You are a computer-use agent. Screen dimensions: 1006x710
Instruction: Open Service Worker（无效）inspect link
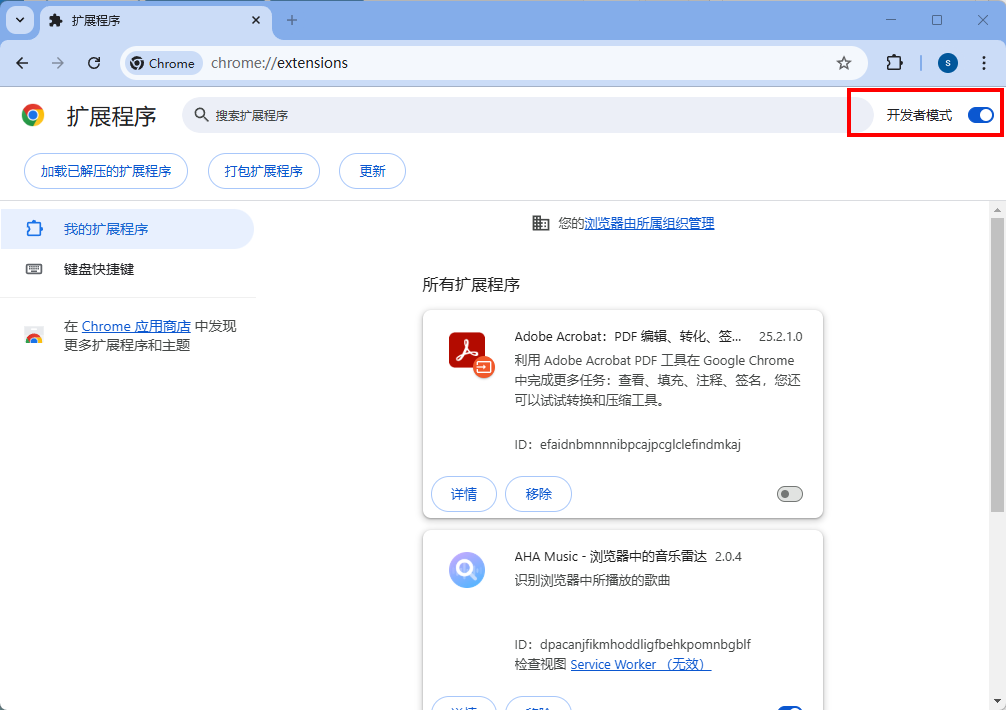pyautogui.click(x=640, y=664)
